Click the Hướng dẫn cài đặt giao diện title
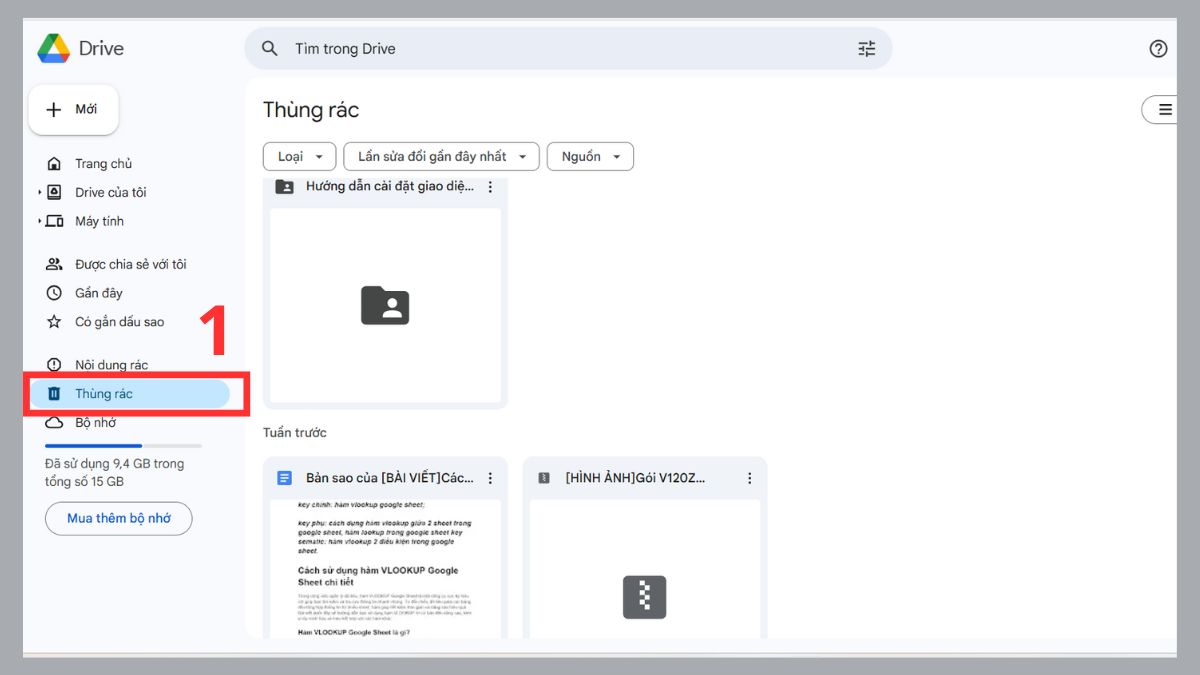Screen dimensions: 1200x675 click(x=390, y=187)
